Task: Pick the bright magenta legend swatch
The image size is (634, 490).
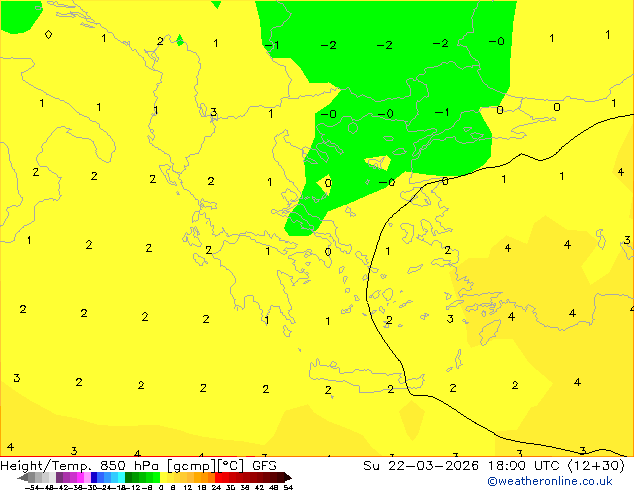Action: 80,478
